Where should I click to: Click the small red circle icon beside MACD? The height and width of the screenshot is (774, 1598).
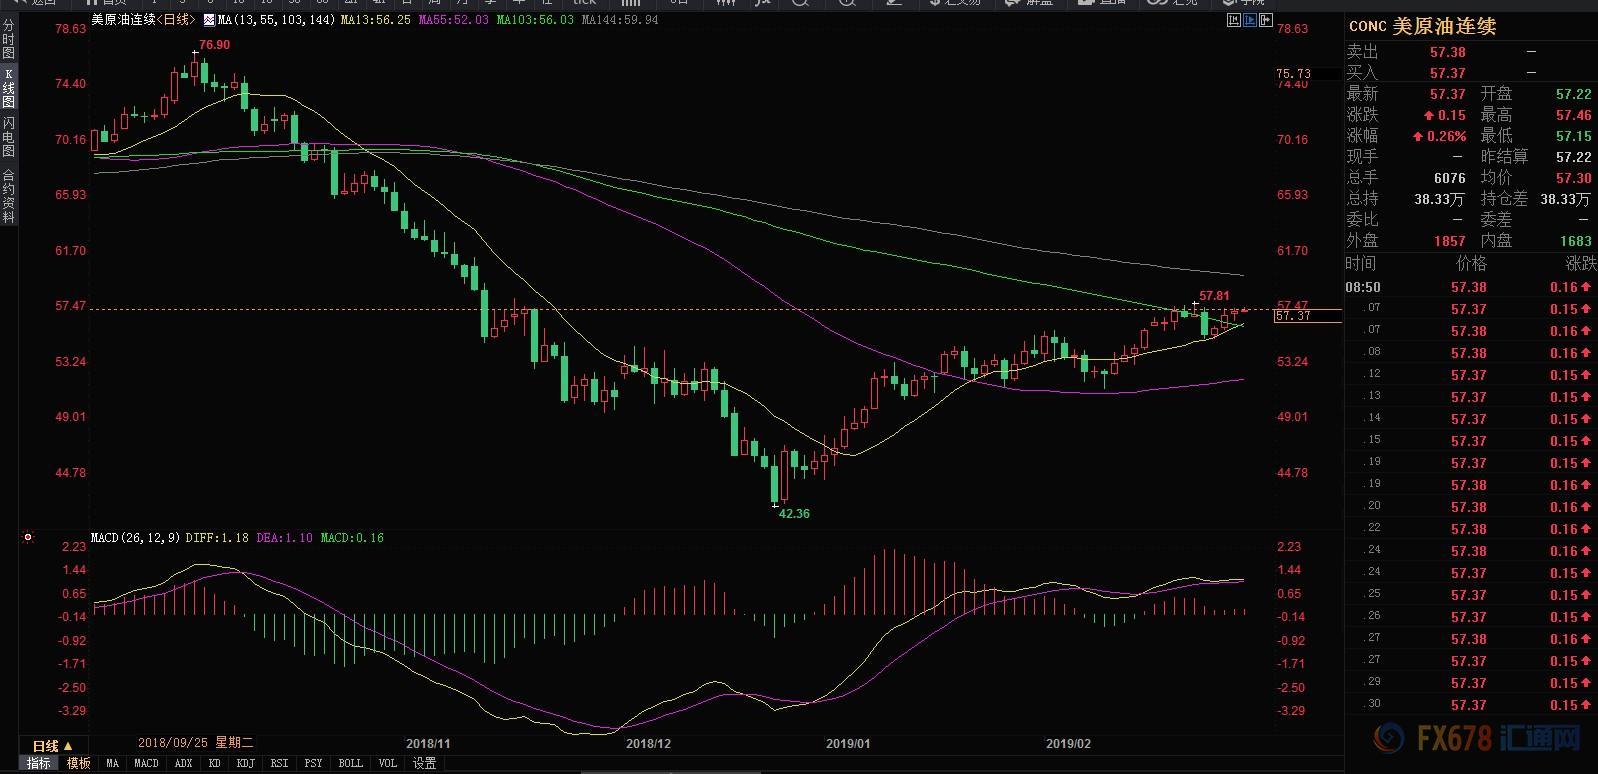click(28, 537)
